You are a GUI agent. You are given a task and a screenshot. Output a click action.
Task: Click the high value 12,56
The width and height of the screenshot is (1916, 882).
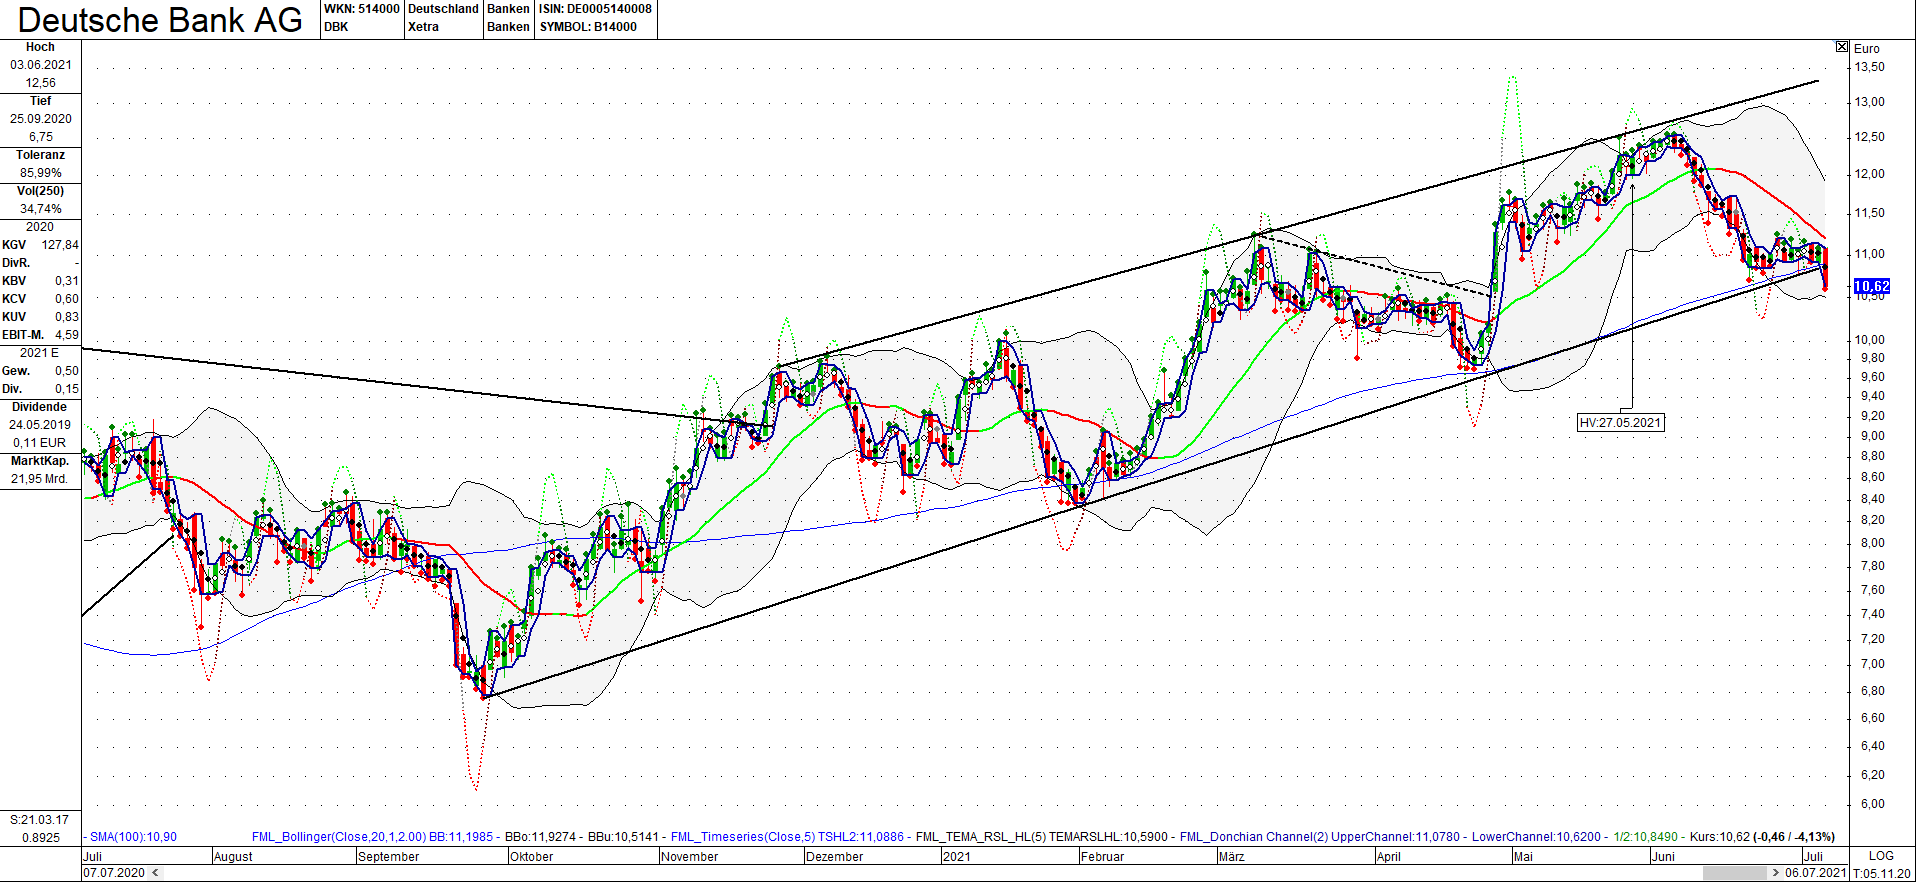[x=41, y=83]
